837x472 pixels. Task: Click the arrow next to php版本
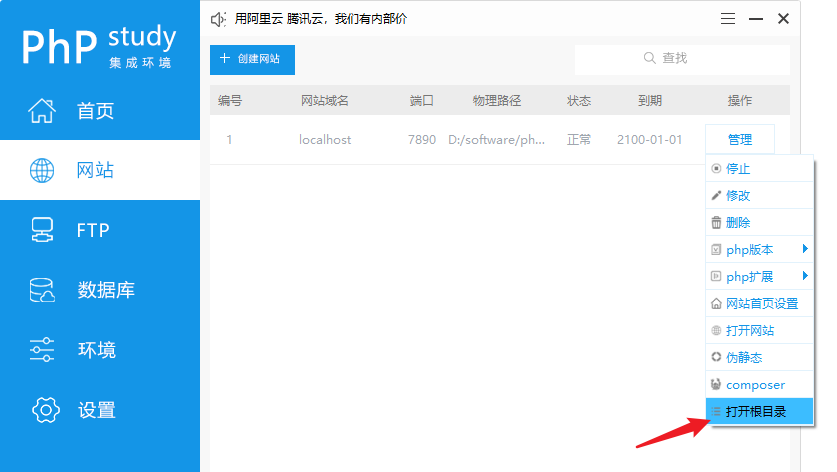pyautogui.click(x=805, y=248)
